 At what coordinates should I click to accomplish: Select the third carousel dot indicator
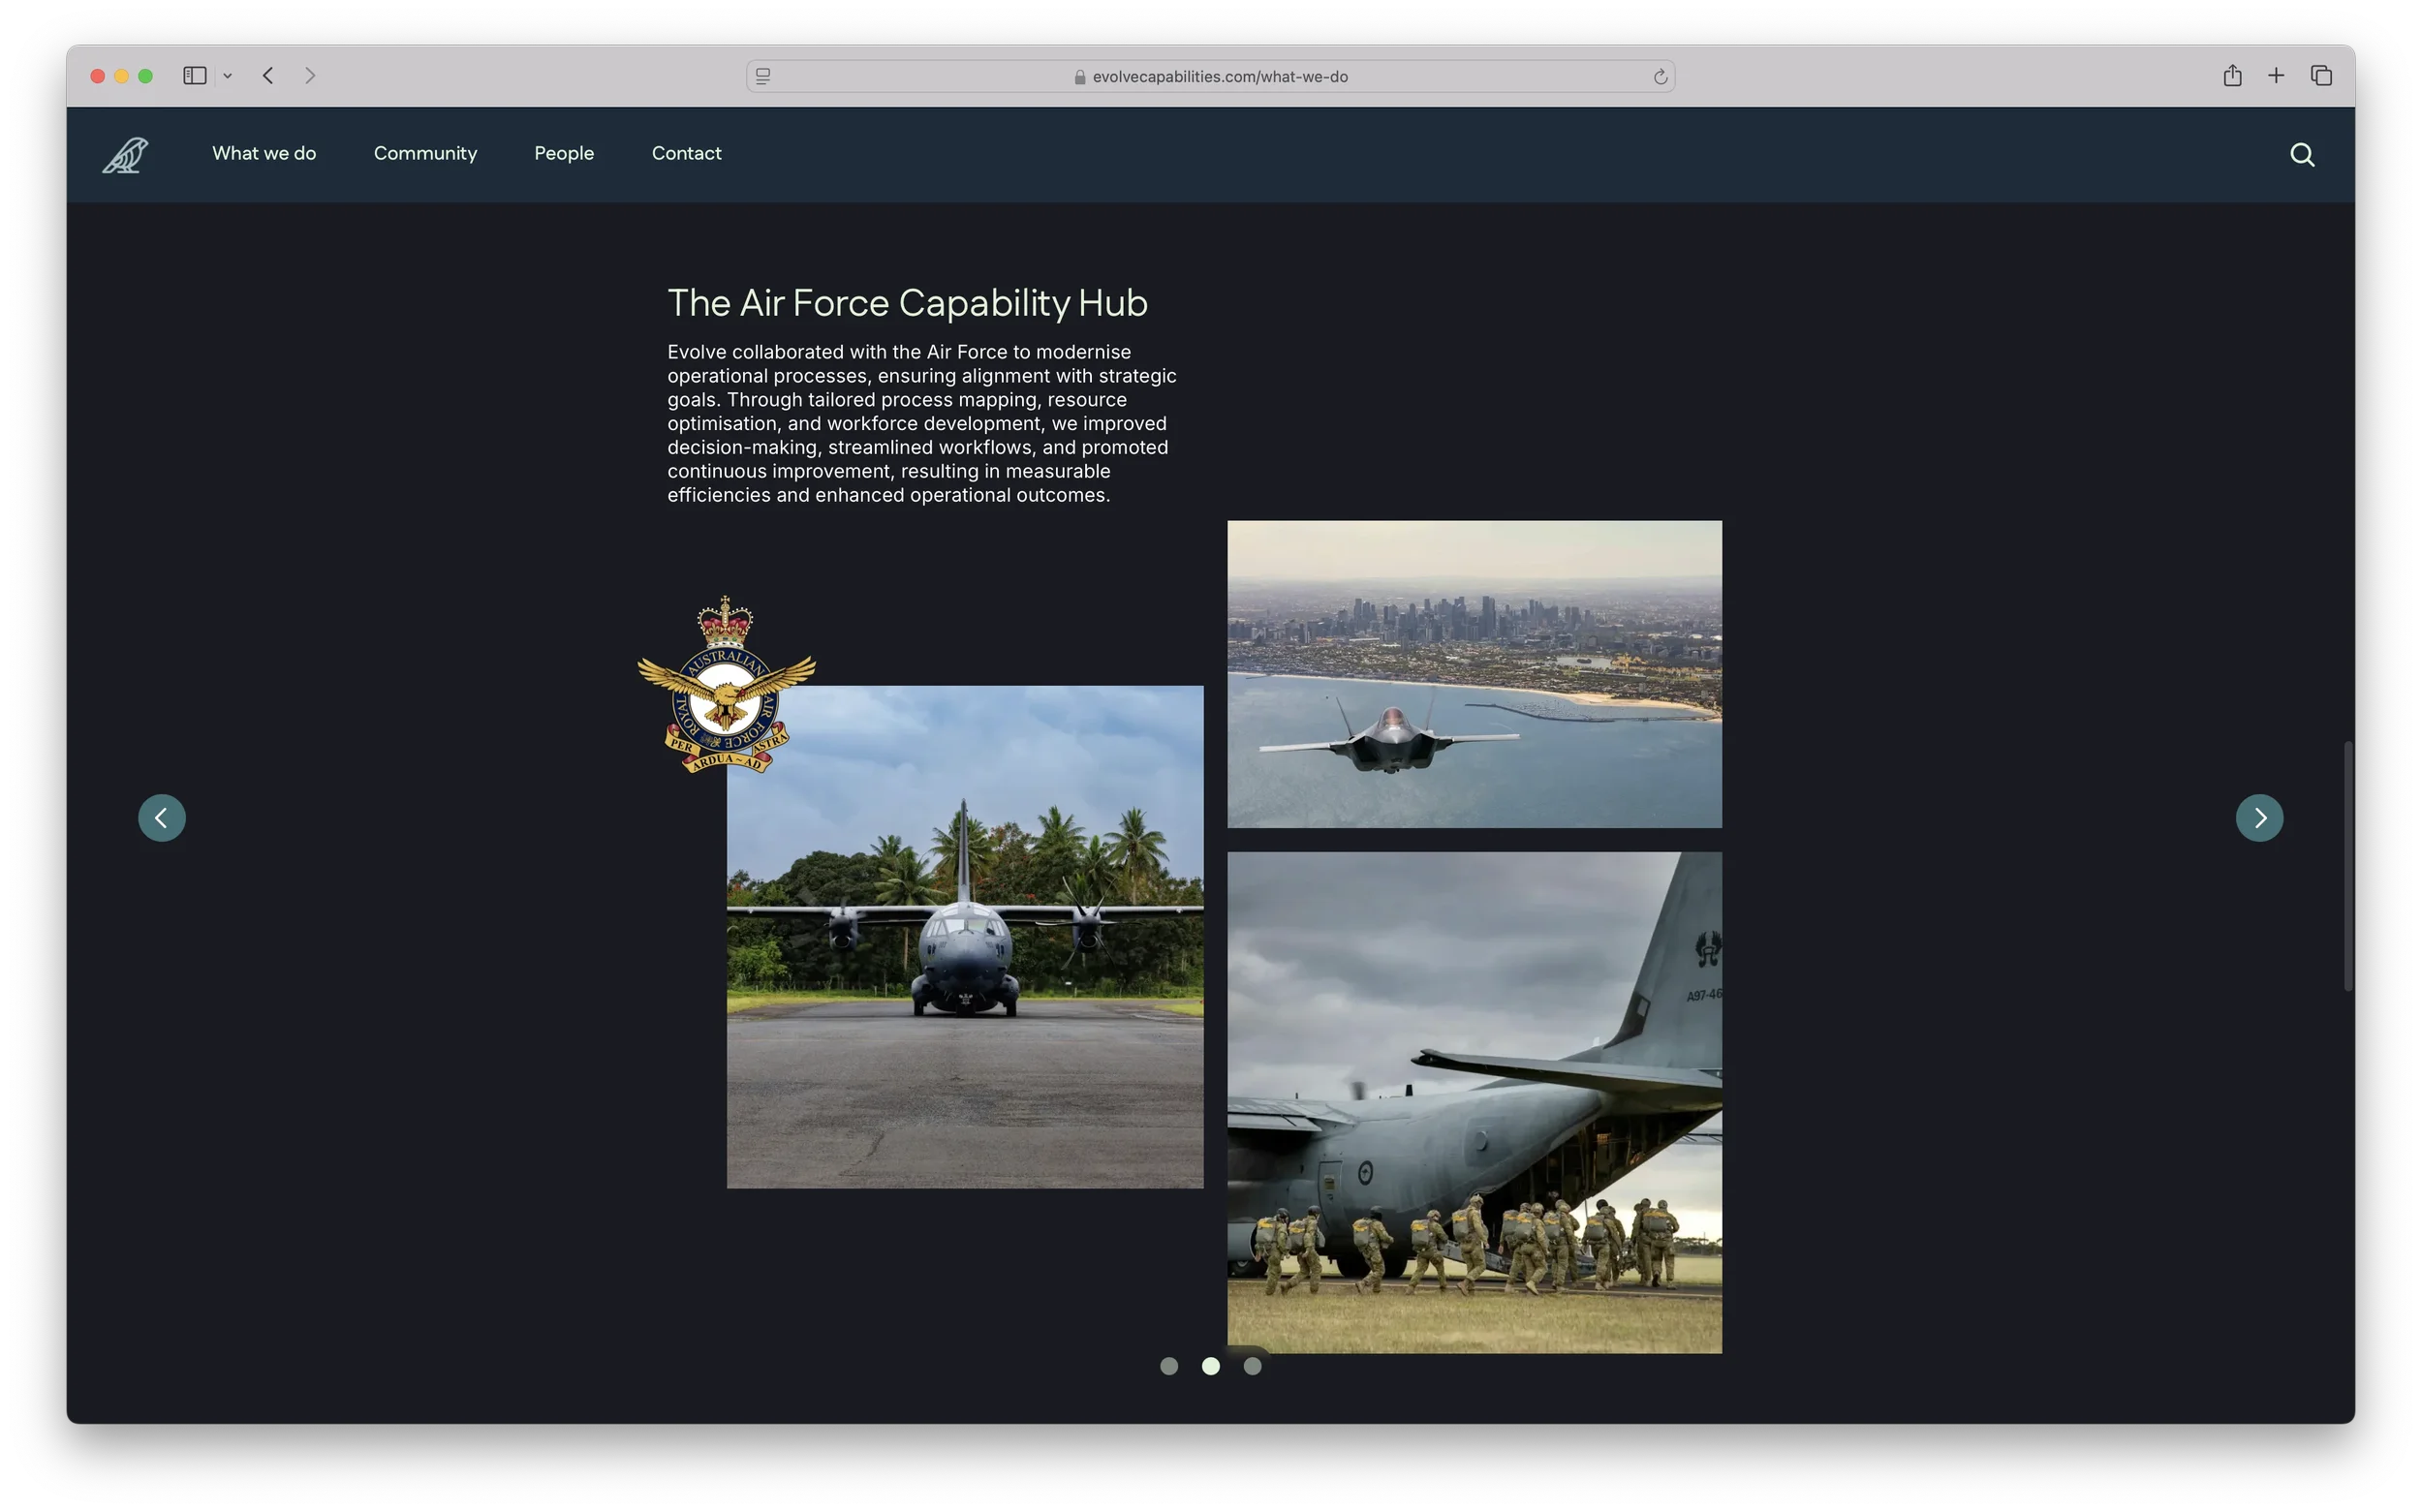1252,1366
